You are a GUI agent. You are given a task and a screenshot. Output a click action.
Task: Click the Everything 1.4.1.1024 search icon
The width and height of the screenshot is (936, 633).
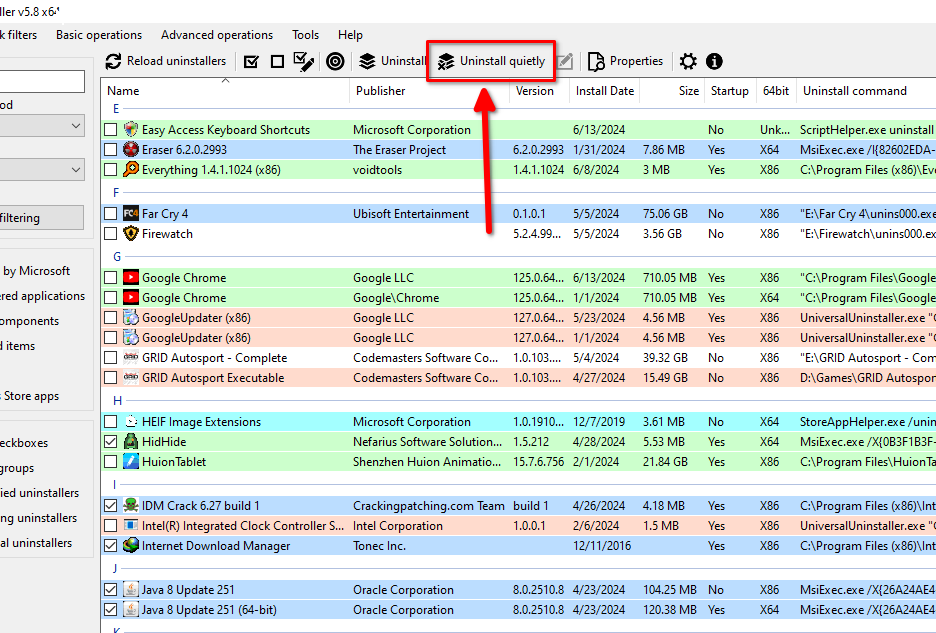click(131, 170)
